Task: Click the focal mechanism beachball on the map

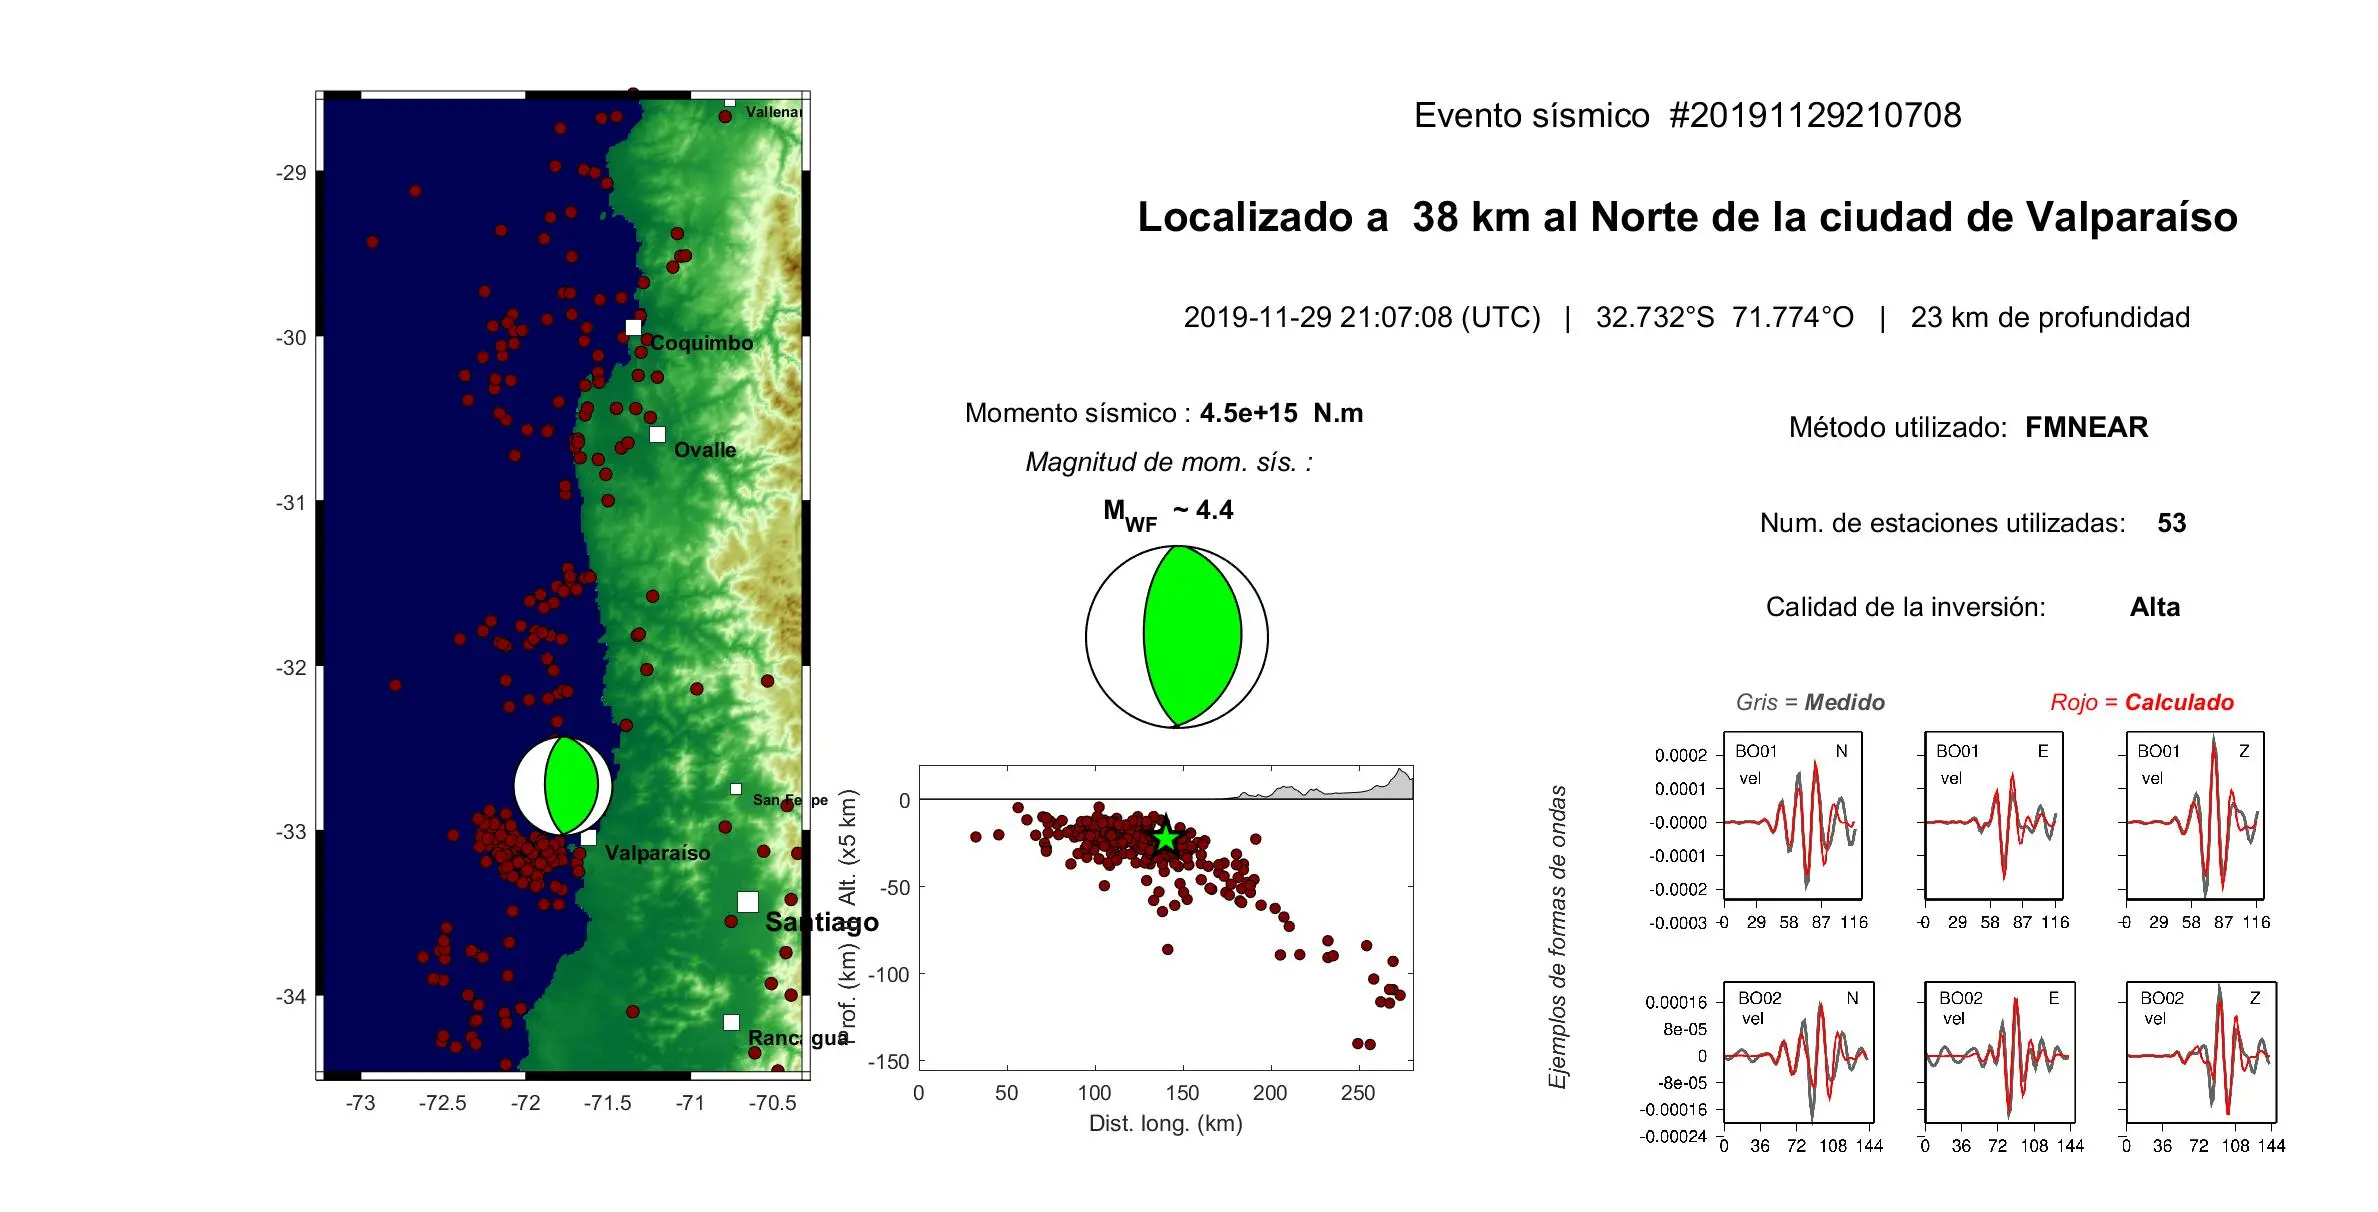Action: pos(563,786)
